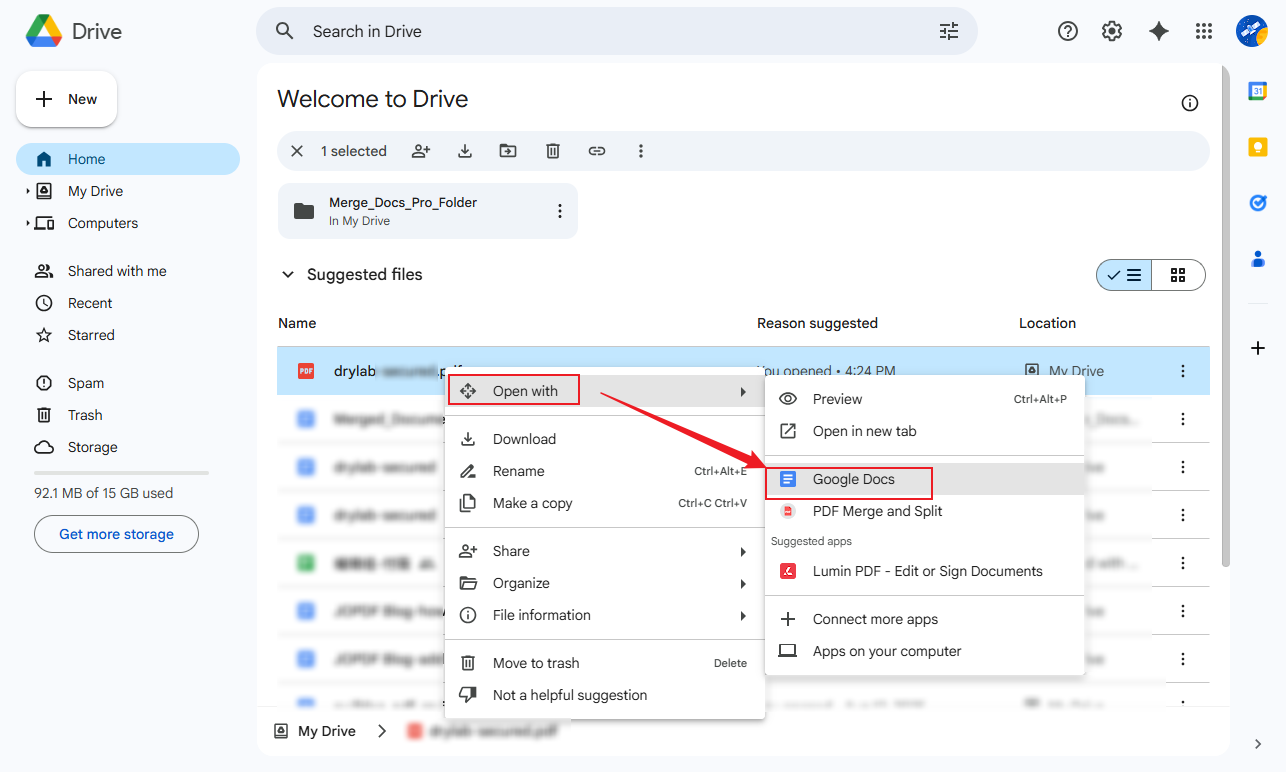Expand Computers tree arrow

pyautogui.click(x=28, y=223)
